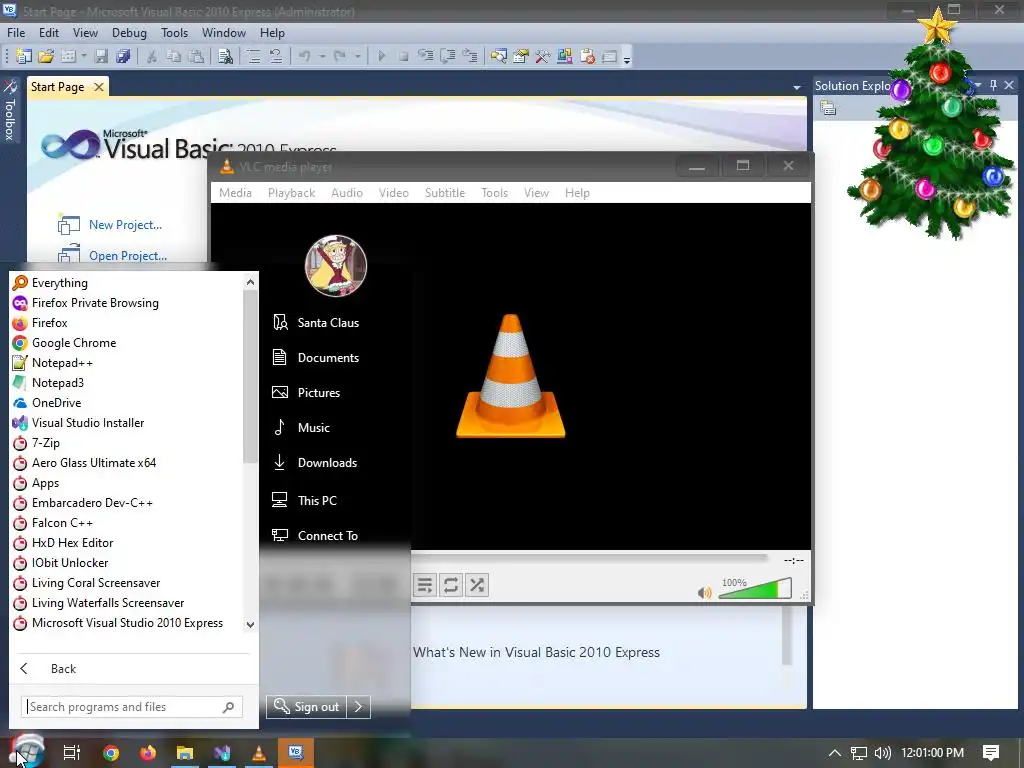Click the Save toolbar icon
The width and height of the screenshot is (1024, 768).
101,57
